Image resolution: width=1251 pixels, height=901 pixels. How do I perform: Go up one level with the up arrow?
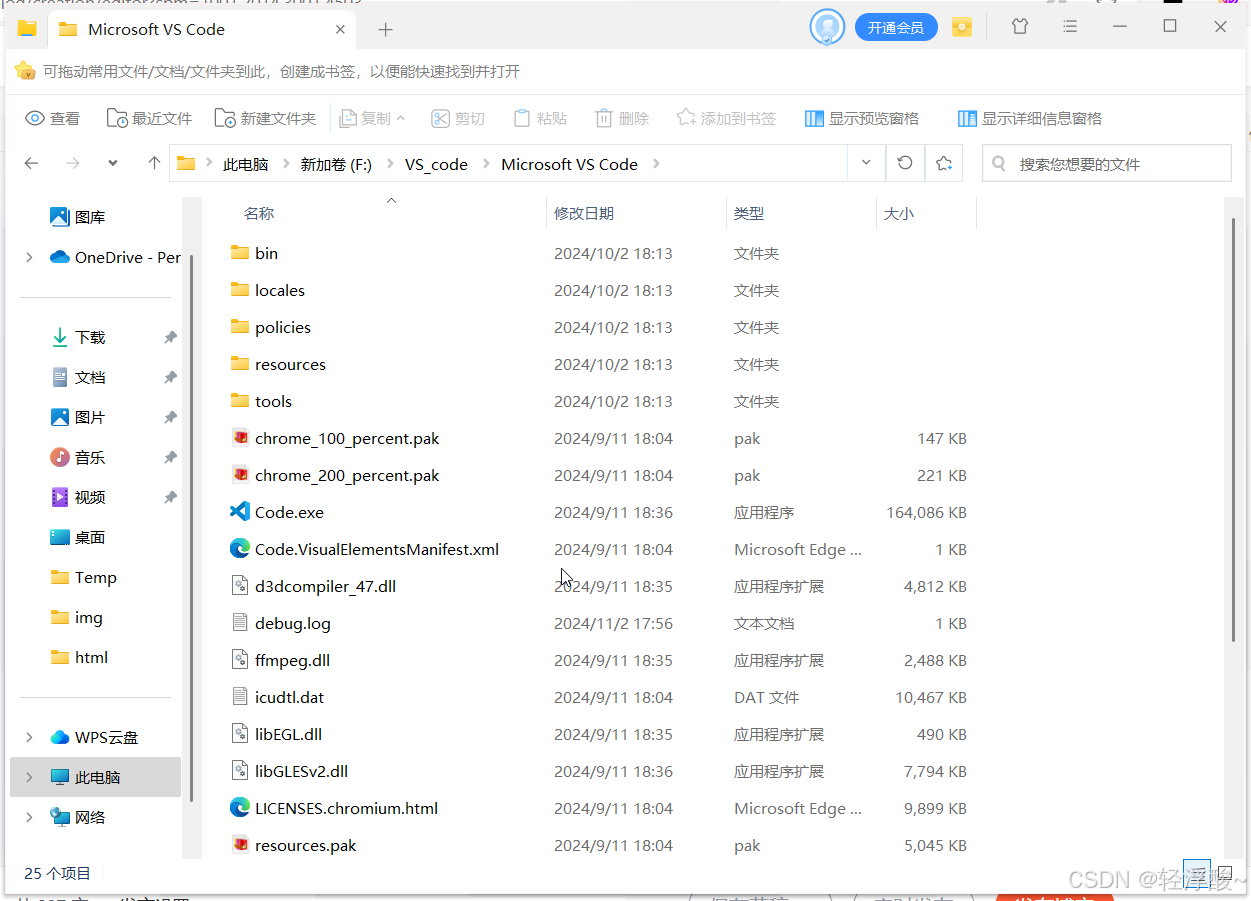pos(154,163)
